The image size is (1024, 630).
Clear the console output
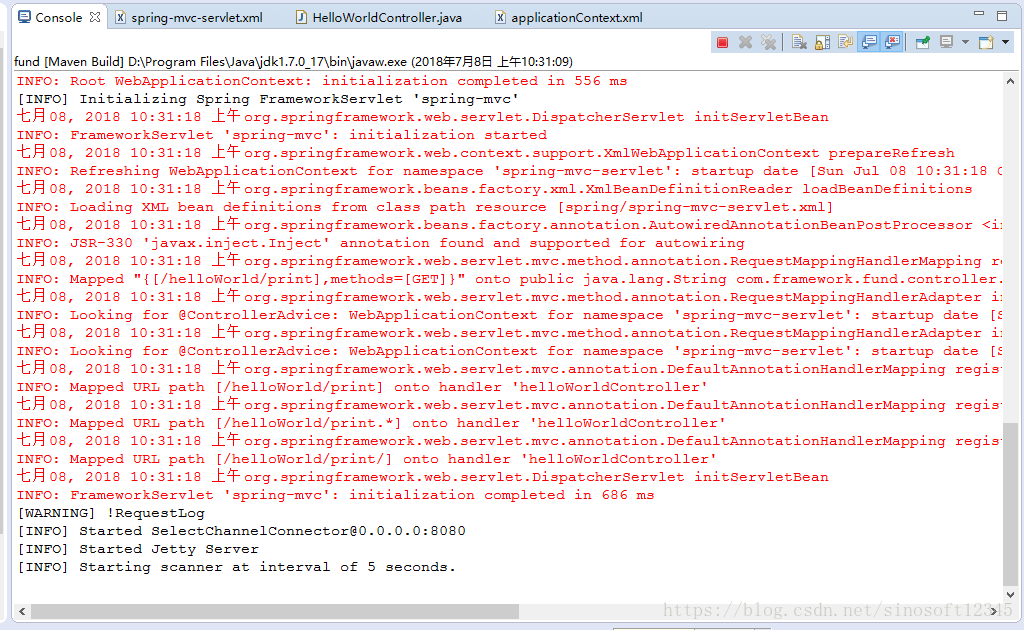(799, 42)
